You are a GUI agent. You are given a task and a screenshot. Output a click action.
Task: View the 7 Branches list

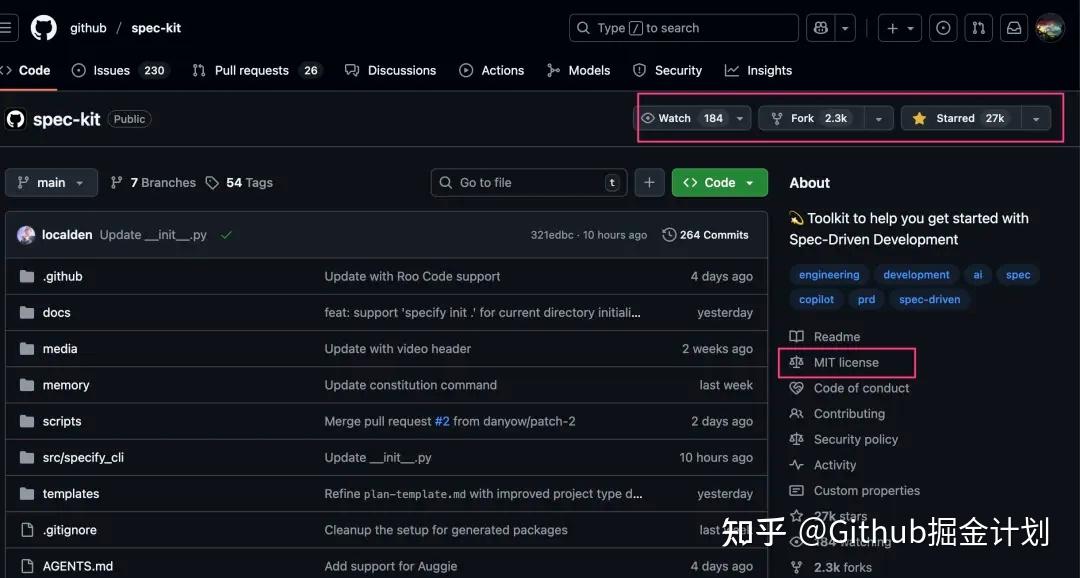pyautogui.click(x=152, y=182)
